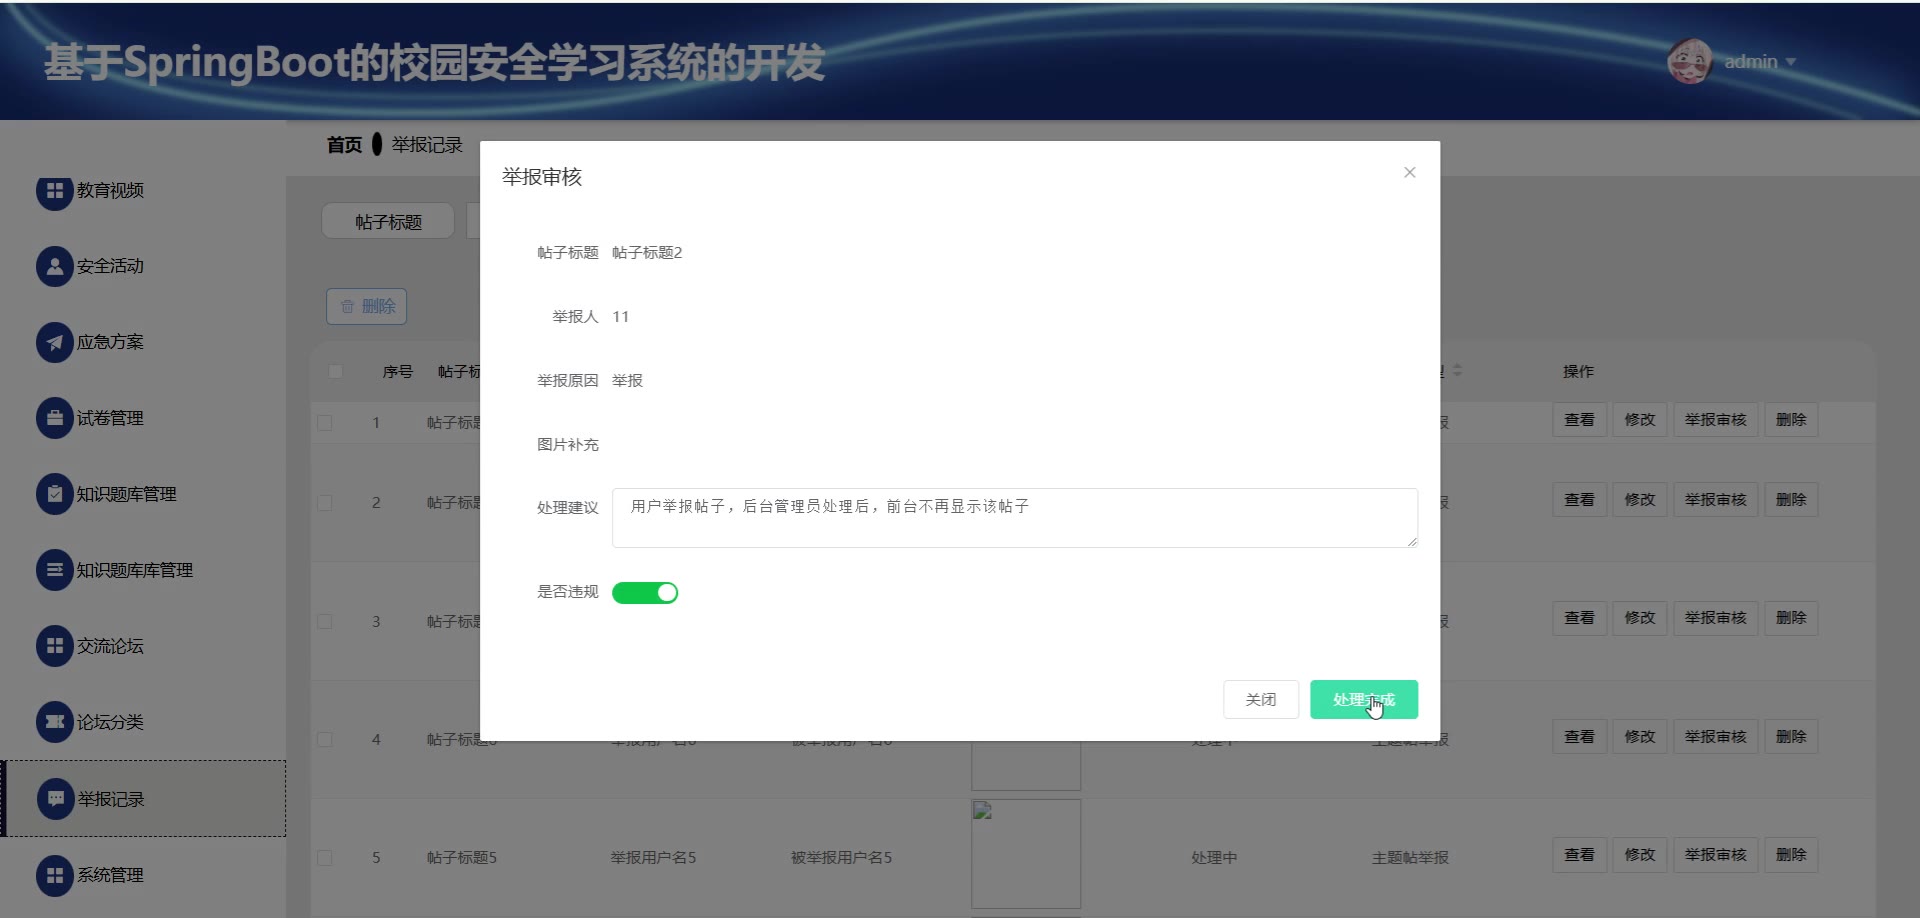Click the admin avatar picture
The image size is (1920, 918).
click(x=1690, y=62)
